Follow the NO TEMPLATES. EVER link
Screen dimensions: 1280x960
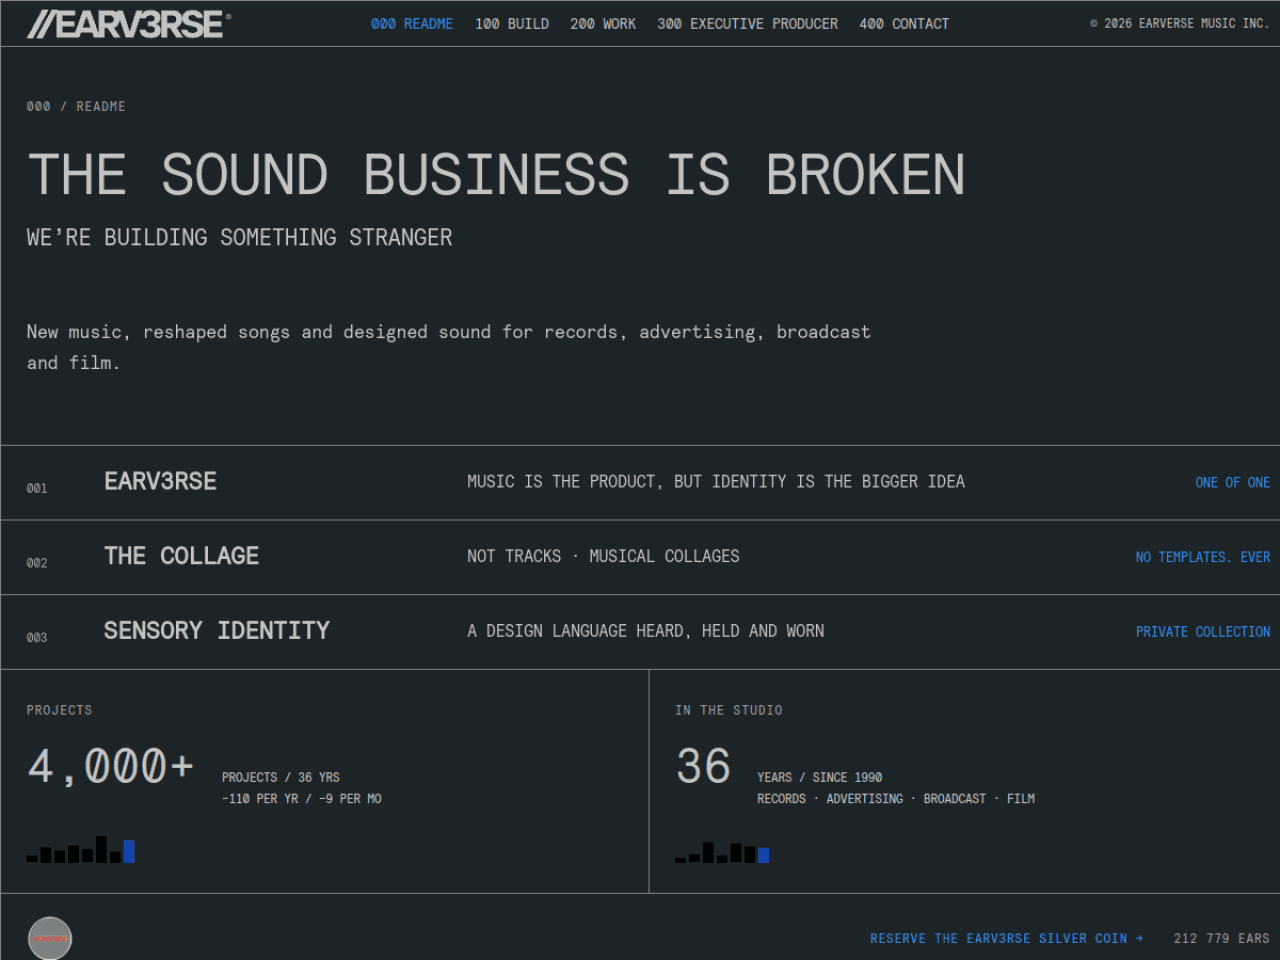coord(1203,557)
